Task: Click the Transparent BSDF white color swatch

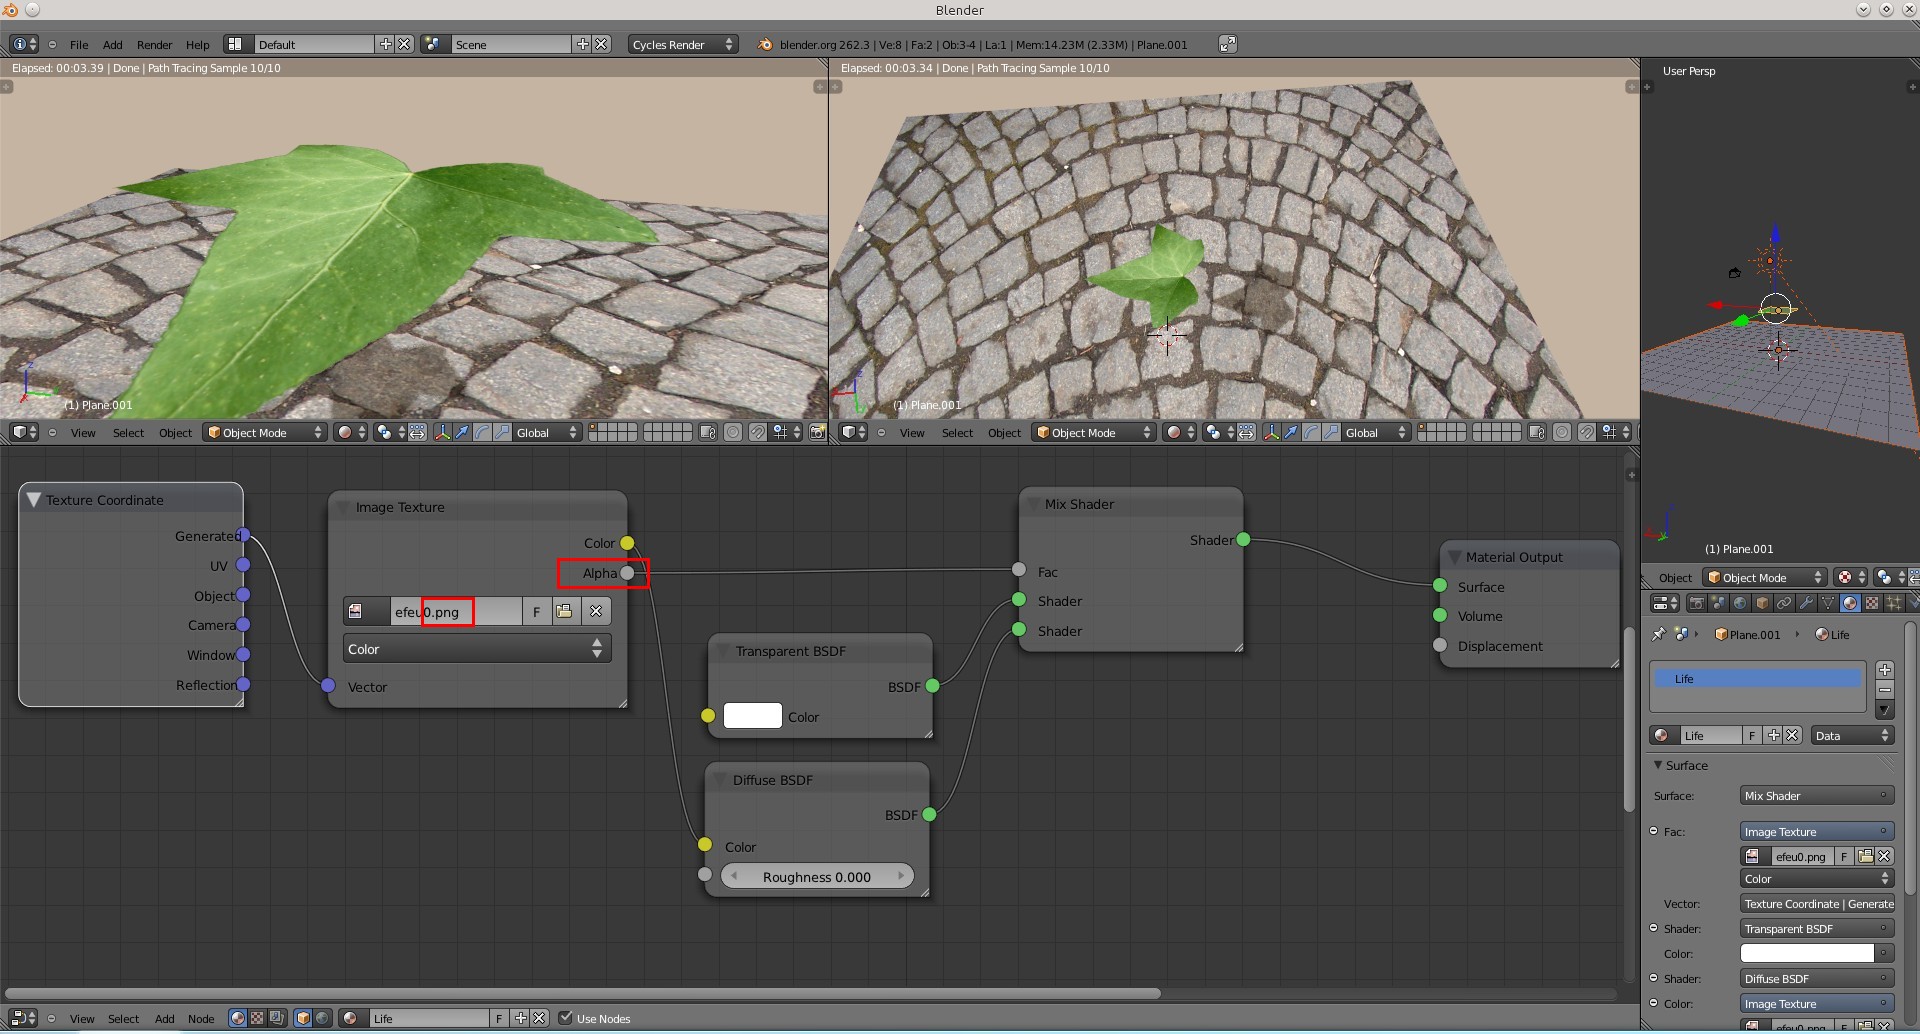Action: [x=752, y=716]
